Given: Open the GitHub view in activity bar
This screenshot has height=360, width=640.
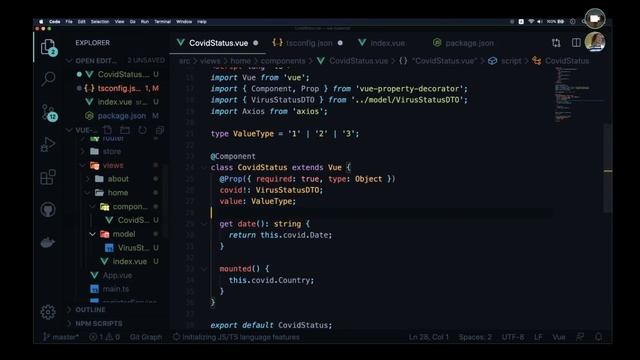Looking at the screenshot, I should coord(48,210).
